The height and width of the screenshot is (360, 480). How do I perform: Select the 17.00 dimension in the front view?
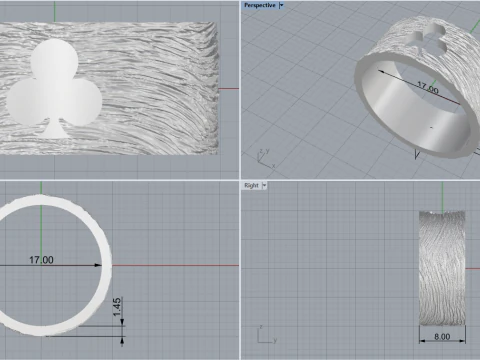pos(41,260)
